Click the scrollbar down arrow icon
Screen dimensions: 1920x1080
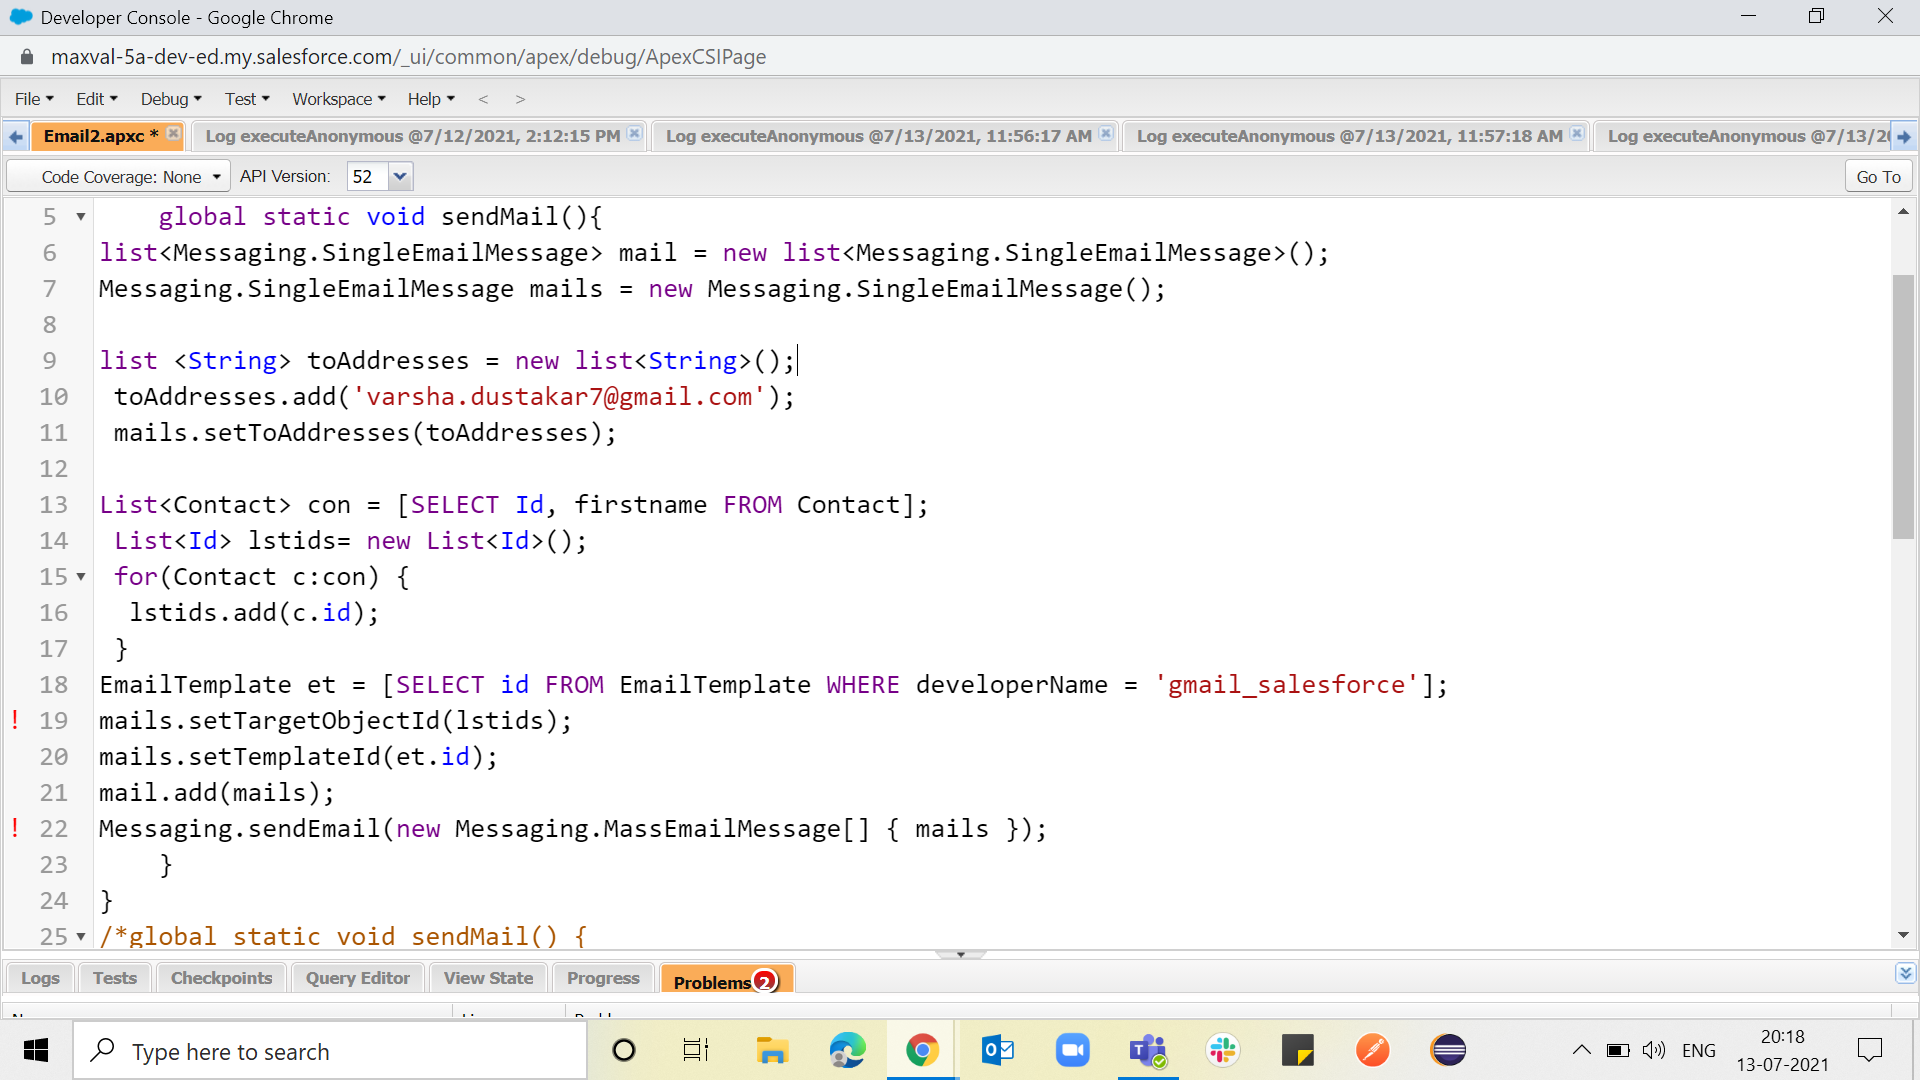(1902, 936)
